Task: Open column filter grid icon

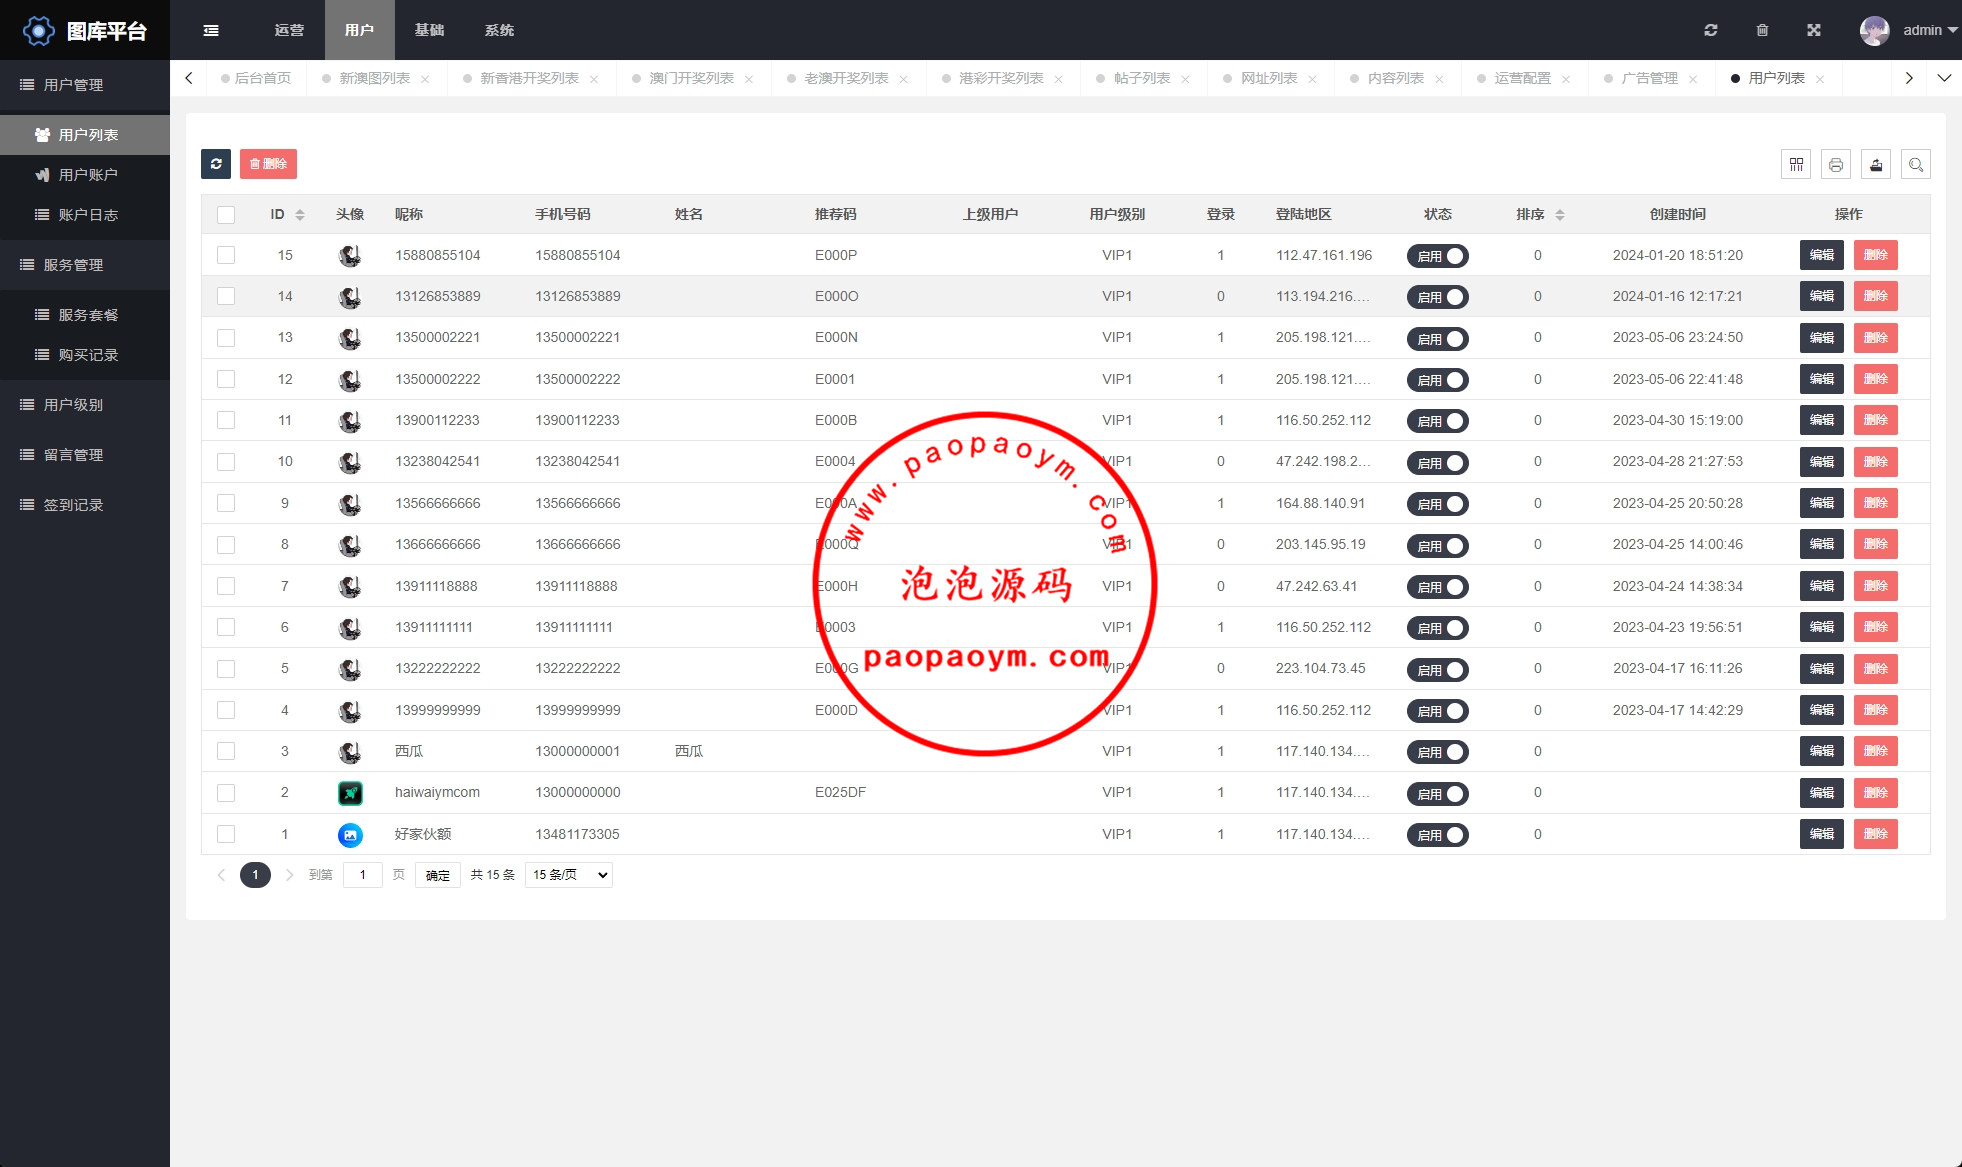Action: (x=1796, y=164)
